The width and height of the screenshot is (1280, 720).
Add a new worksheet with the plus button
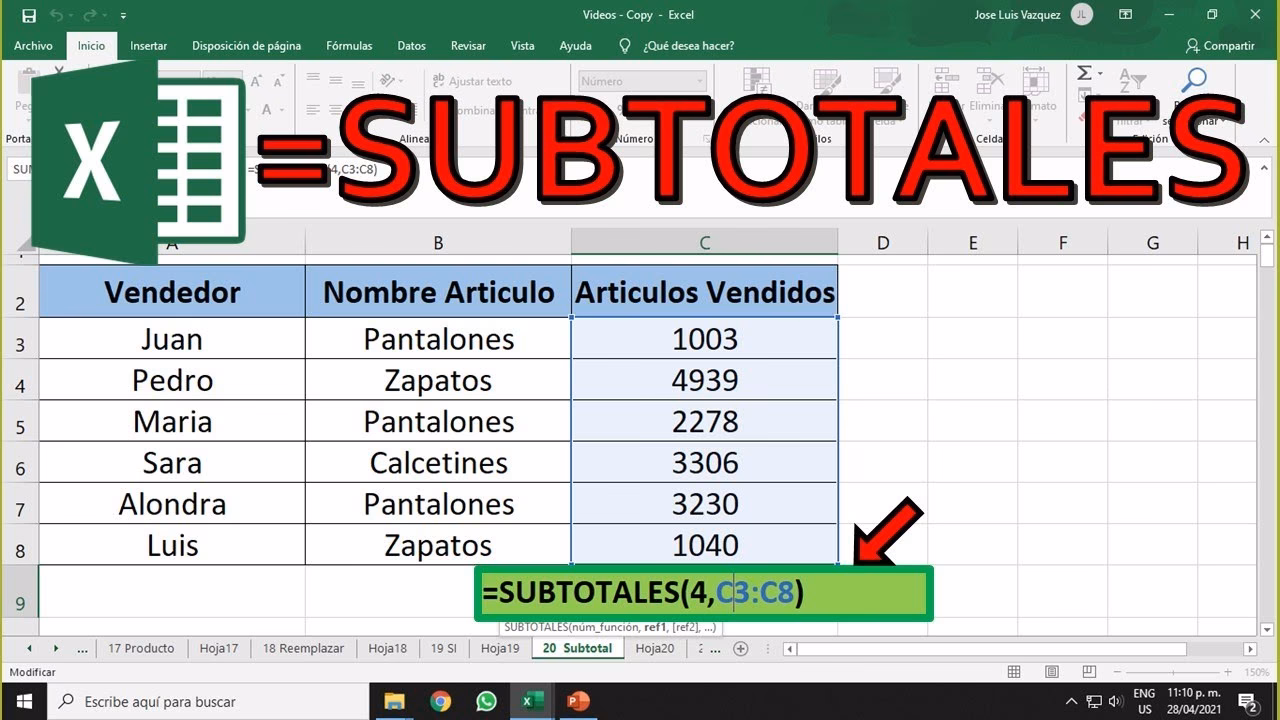pyautogui.click(x=740, y=648)
